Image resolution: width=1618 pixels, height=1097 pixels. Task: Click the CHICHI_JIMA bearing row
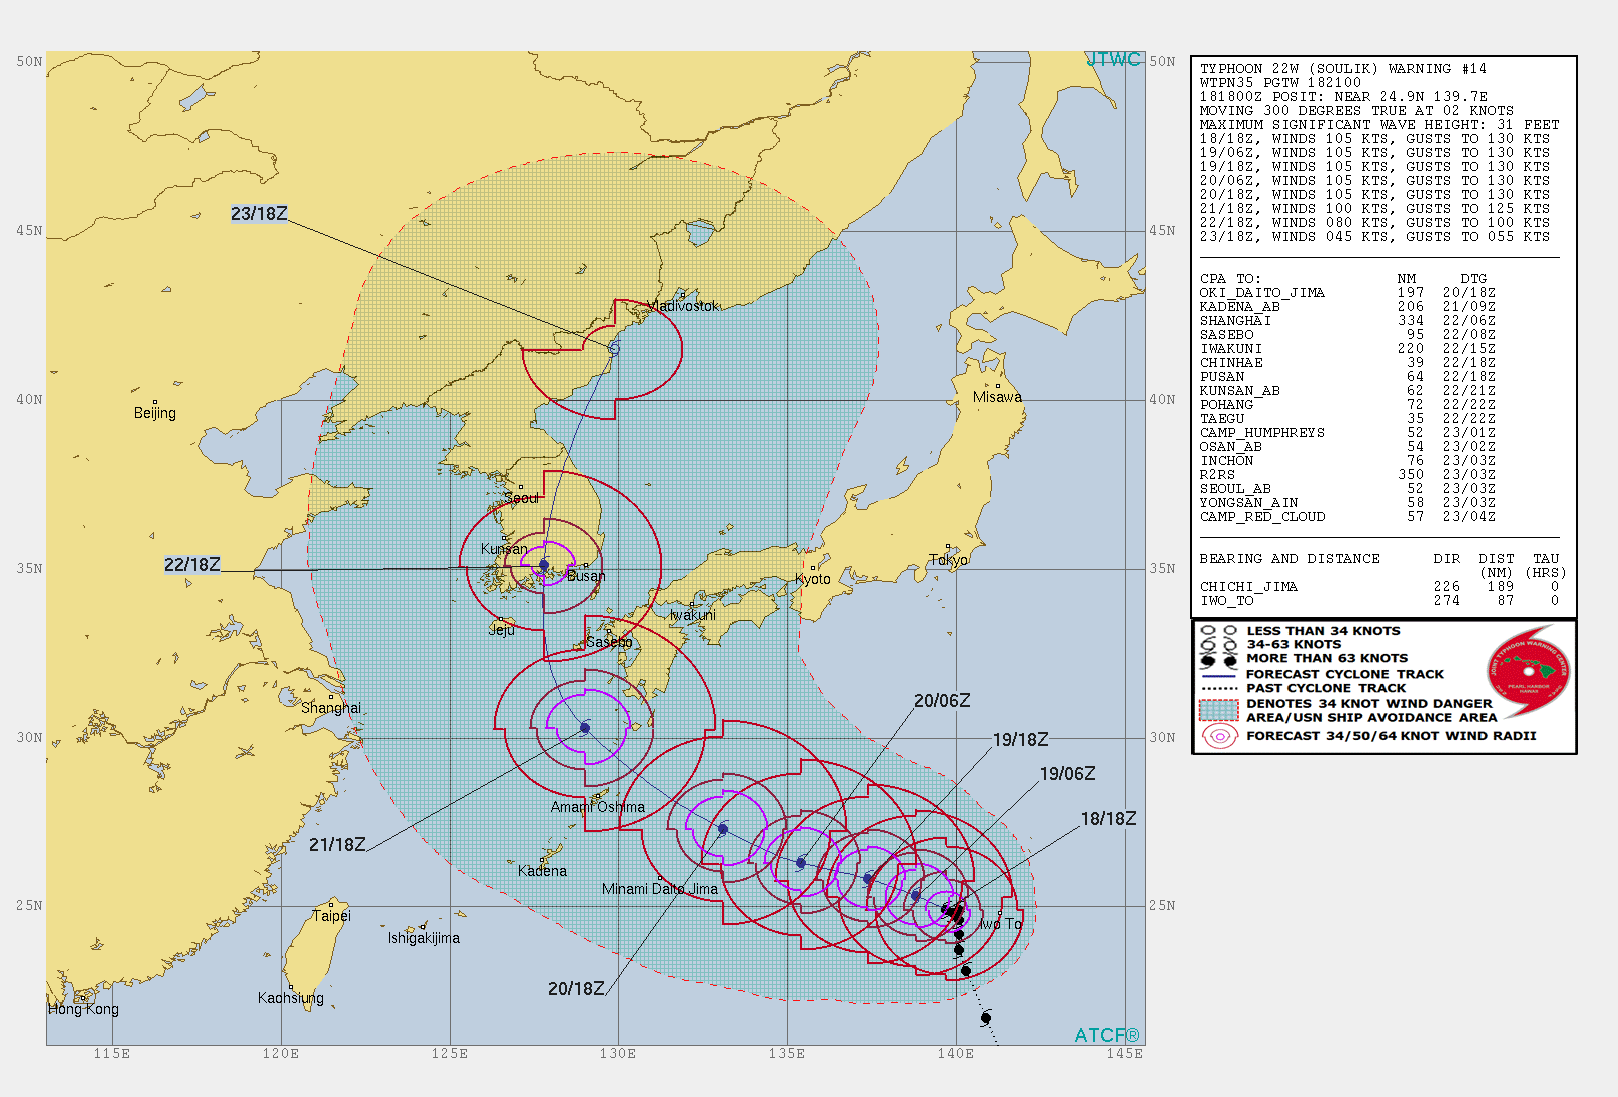pyautogui.click(x=1379, y=587)
